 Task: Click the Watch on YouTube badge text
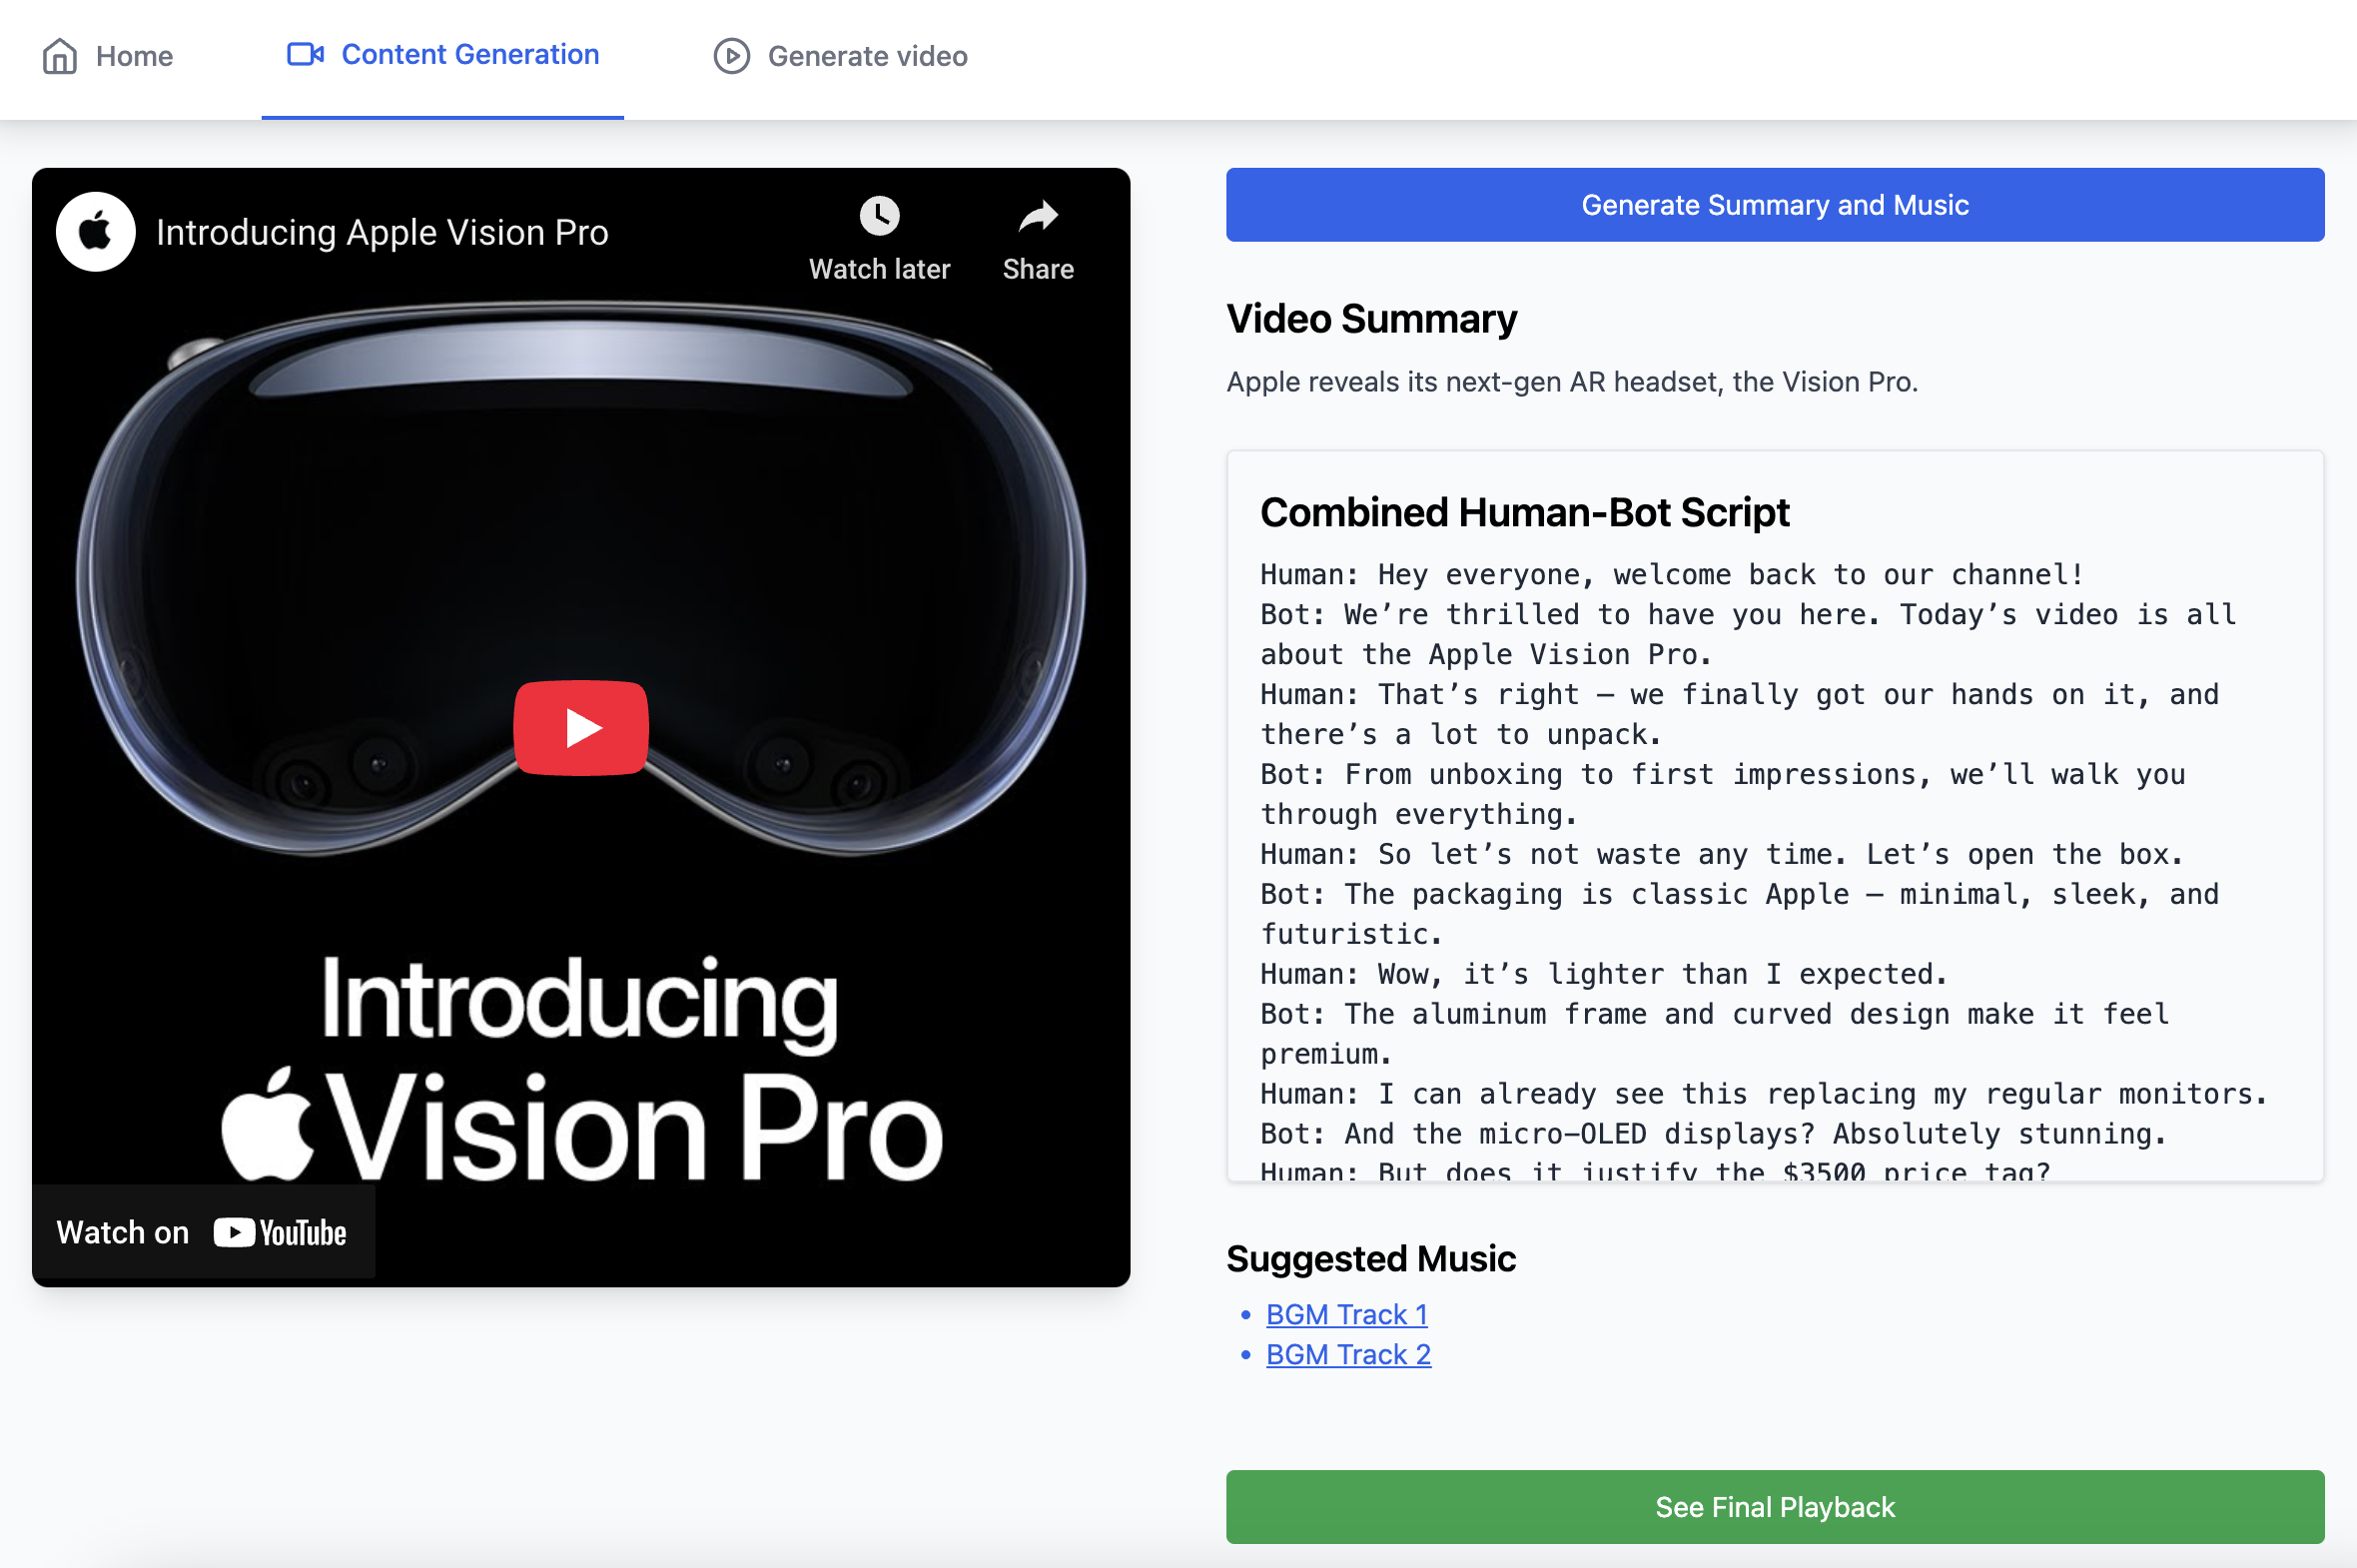(123, 1232)
